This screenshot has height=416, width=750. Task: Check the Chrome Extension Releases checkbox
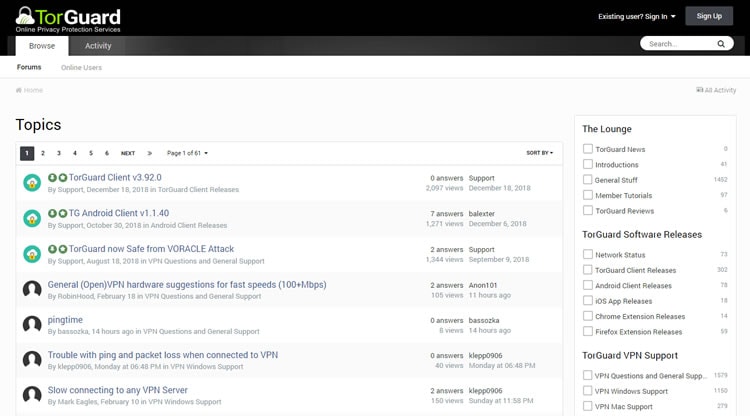point(588,316)
